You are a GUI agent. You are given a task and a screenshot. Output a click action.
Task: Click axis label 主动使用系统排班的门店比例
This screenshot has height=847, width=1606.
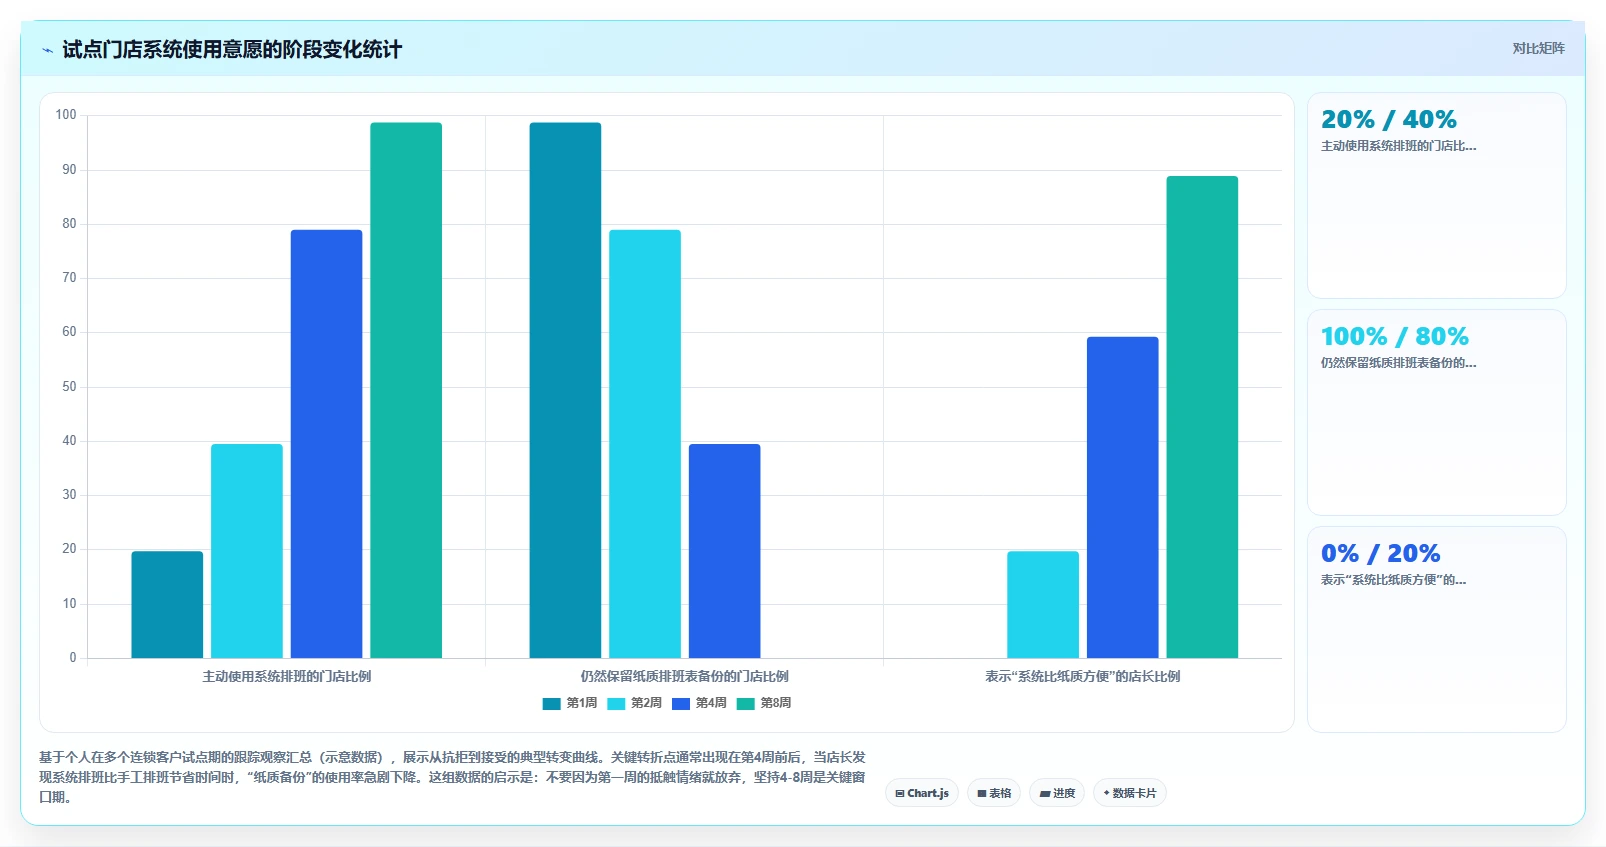tap(287, 677)
